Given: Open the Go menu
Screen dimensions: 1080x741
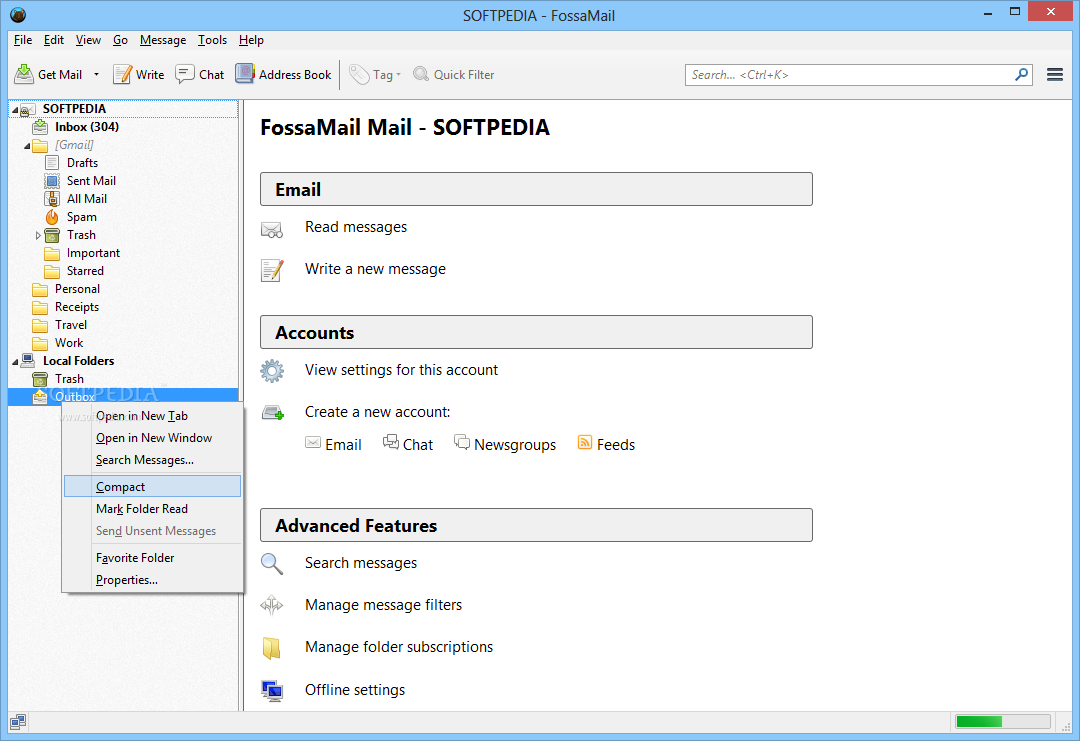Looking at the screenshot, I should (x=121, y=40).
